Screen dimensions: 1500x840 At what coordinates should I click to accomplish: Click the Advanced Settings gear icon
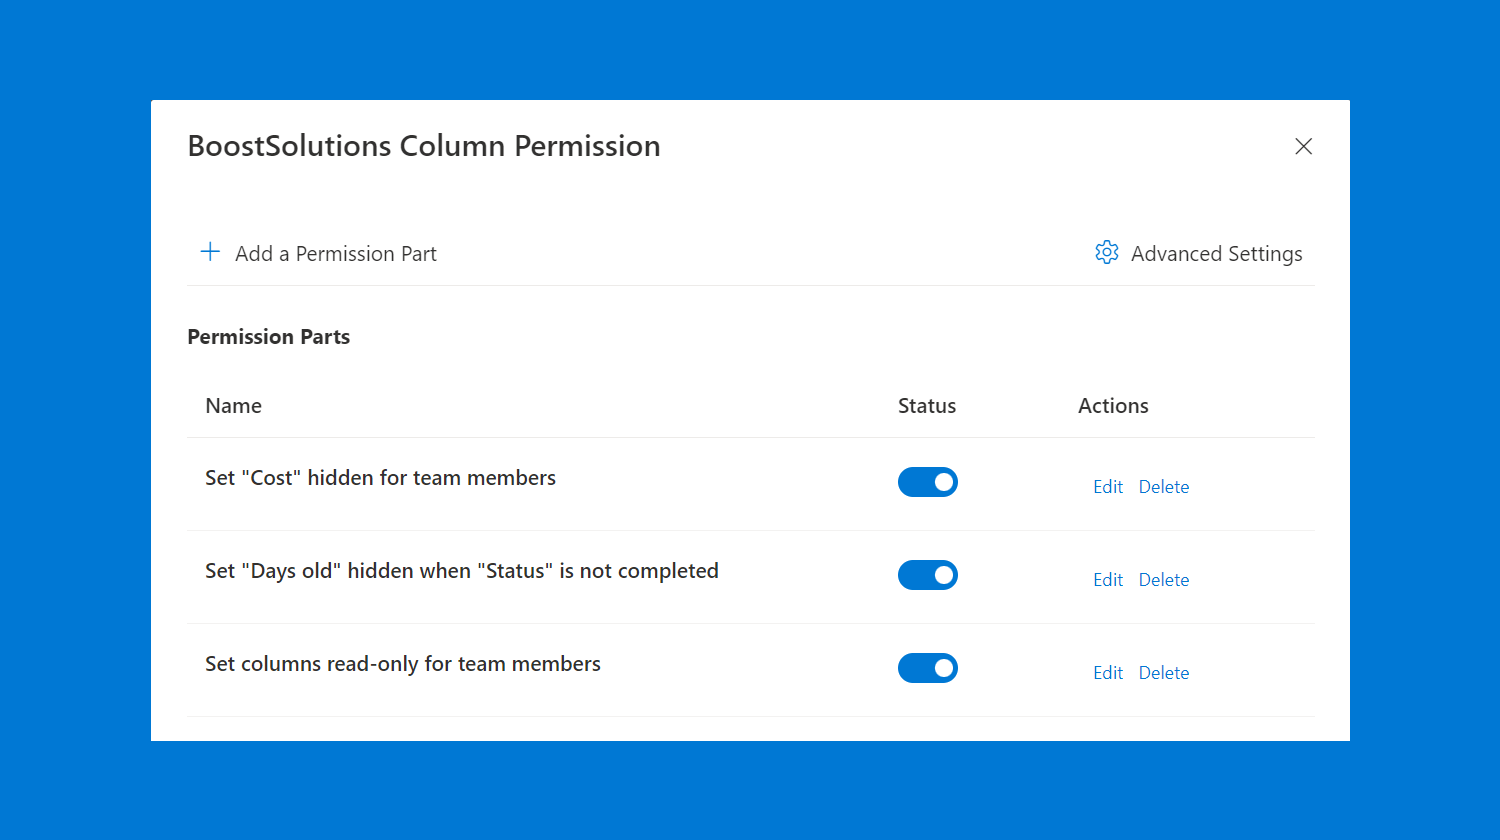point(1107,253)
